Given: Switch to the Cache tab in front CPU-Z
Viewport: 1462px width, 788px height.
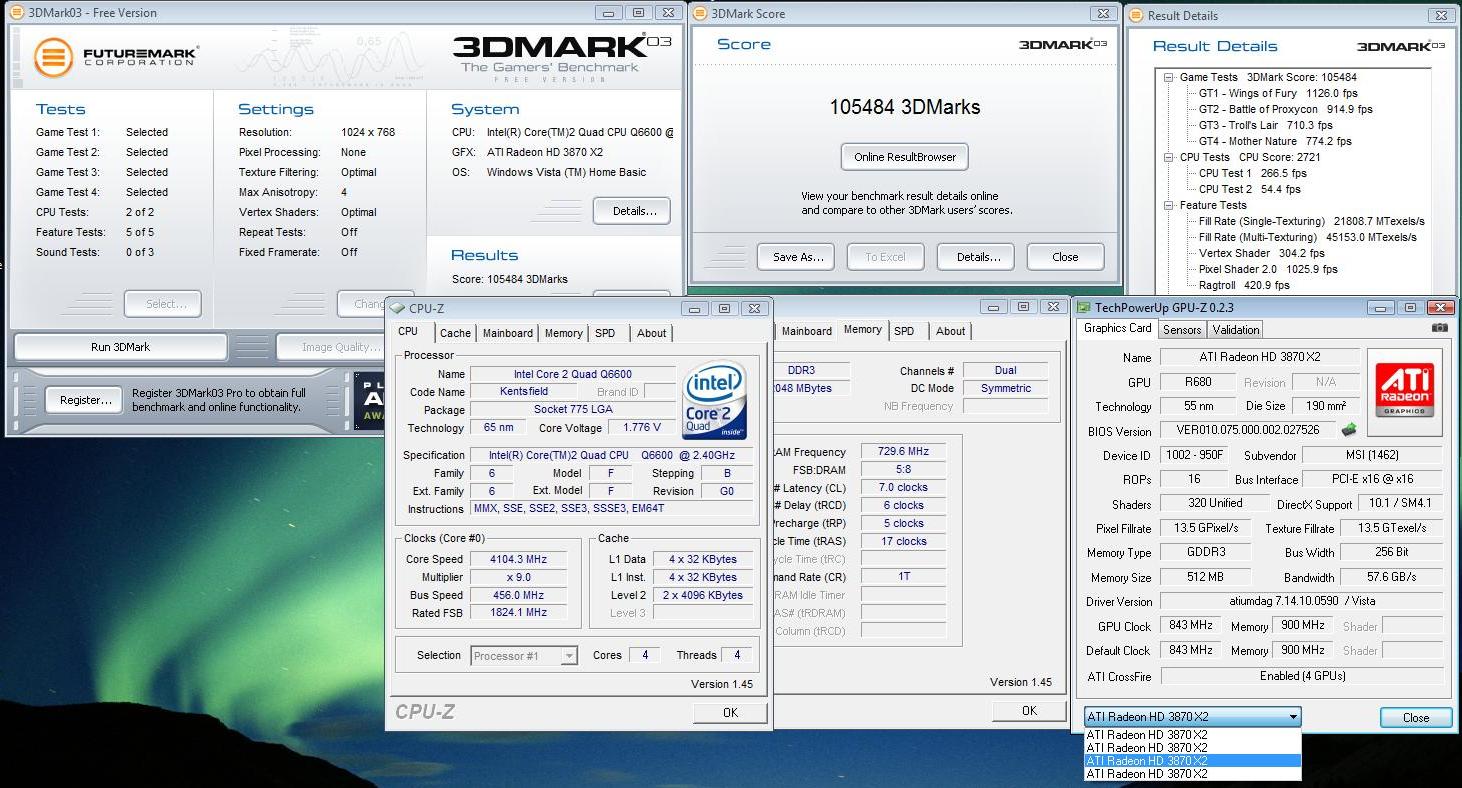Looking at the screenshot, I should click(x=455, y=333).
